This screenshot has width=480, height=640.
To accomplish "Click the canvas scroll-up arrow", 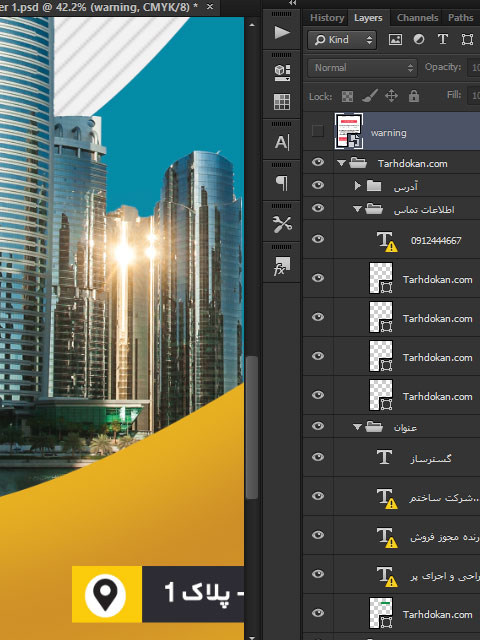I will coord(252,25).
